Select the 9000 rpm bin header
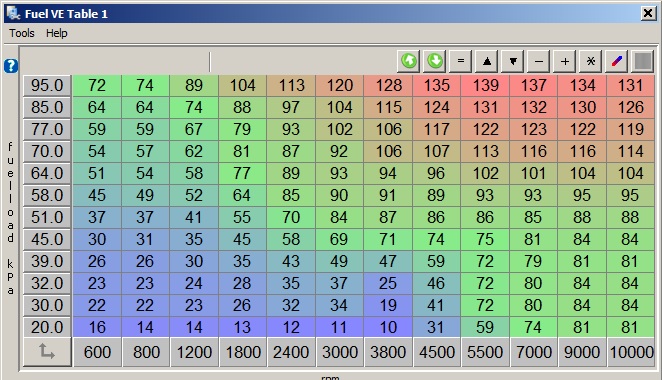 coord(582,352)
